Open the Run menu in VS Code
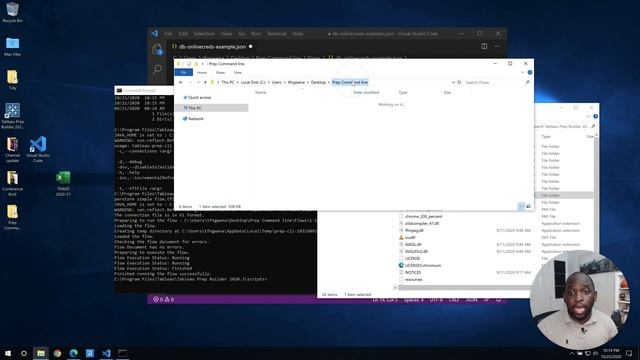 coord(256,34)
